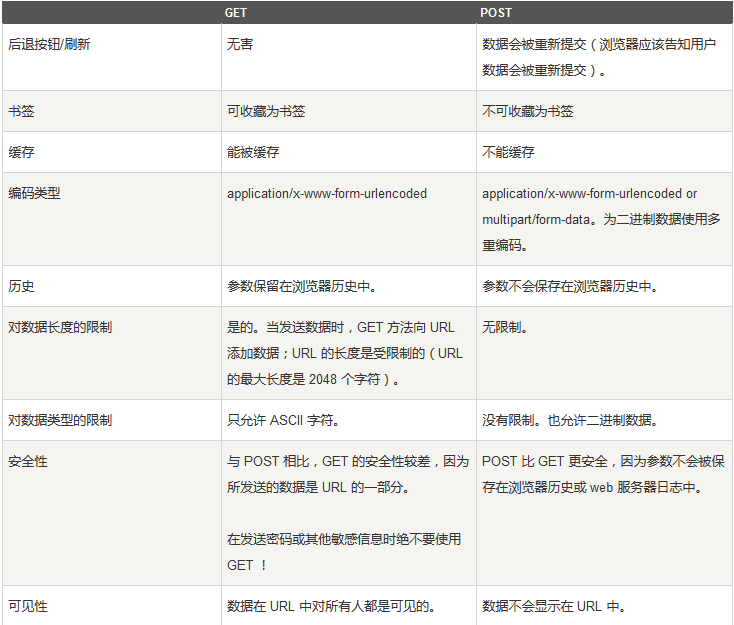Select the row label 缓存

21,152
